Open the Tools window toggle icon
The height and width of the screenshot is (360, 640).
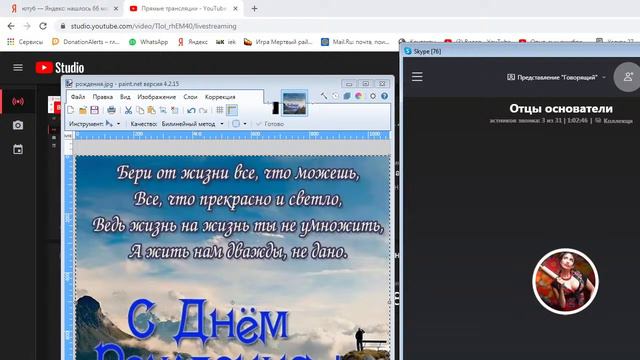[x=324, y=96]
